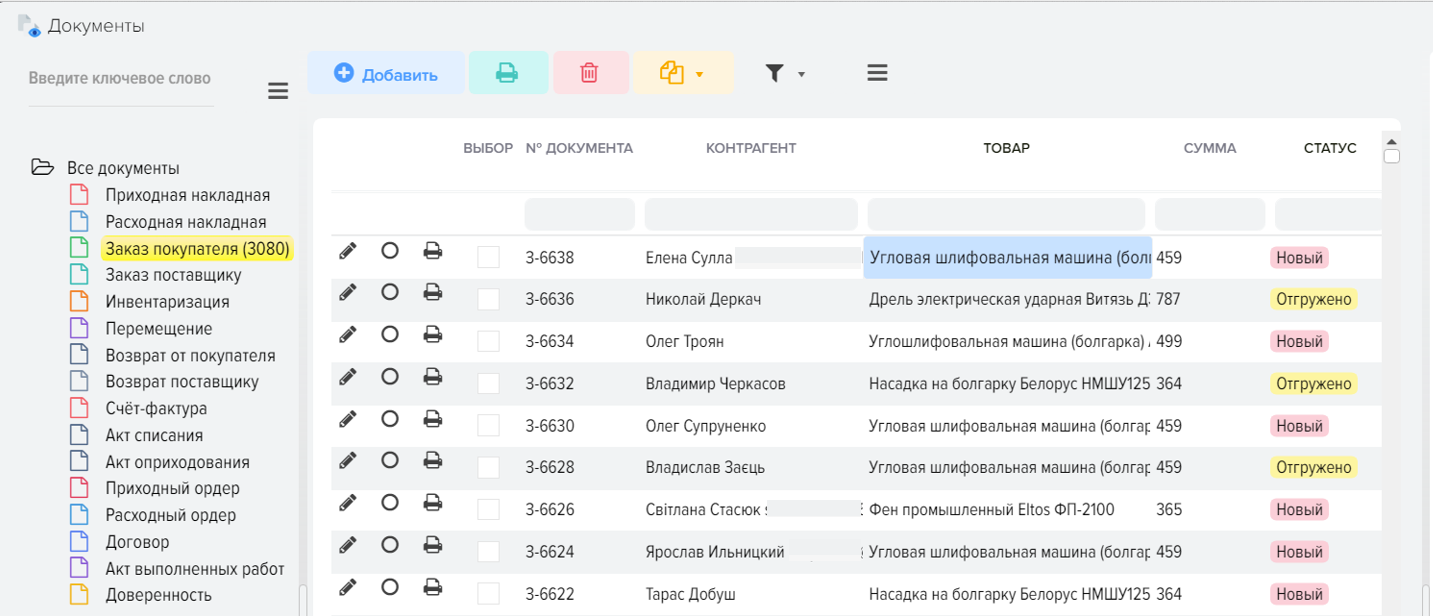The width and height of the screenshot is (1433, 616).
Task: Click the green print button in toolbar
Action: (x=508, y=73)
